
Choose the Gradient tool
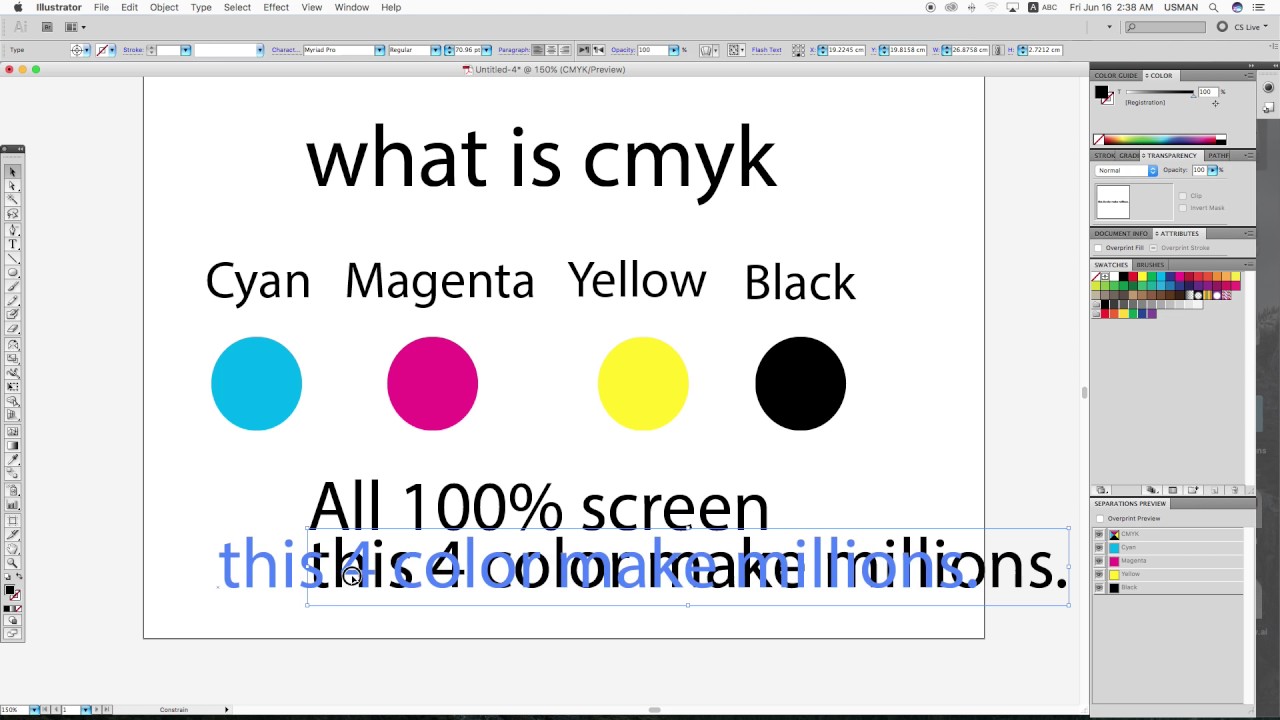[x=12, y=445]
